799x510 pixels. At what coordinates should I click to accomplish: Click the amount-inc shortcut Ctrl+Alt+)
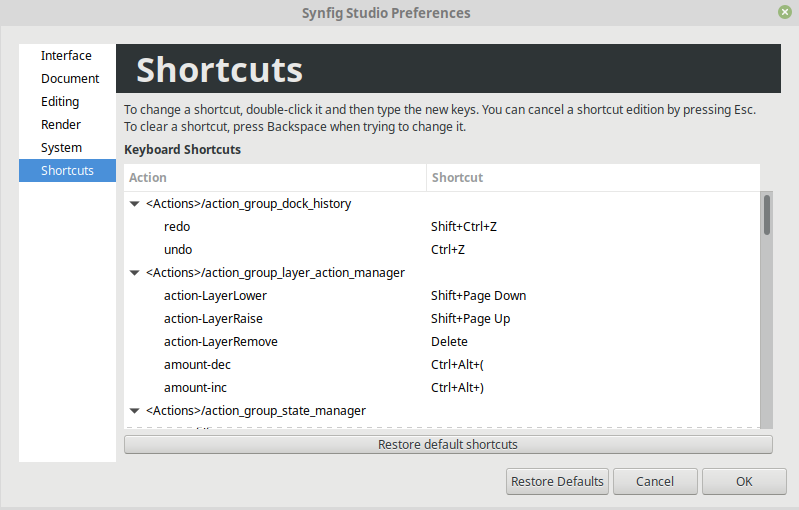pyautogui.click(x=457, y=388)
